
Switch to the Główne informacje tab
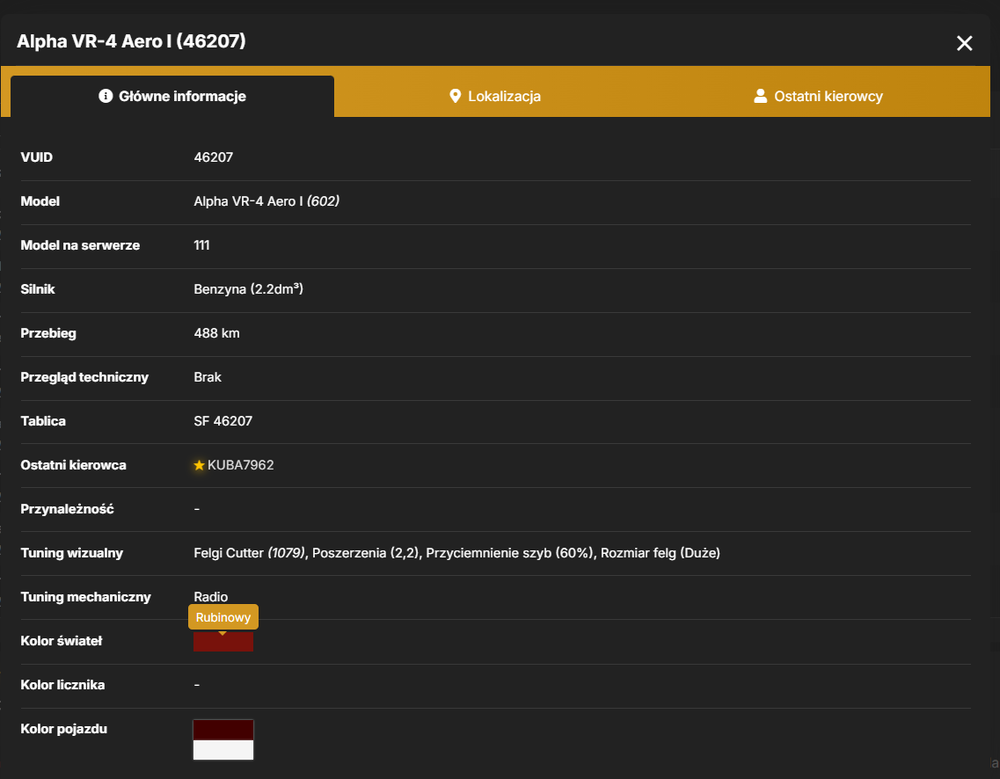tap(172, 96)
